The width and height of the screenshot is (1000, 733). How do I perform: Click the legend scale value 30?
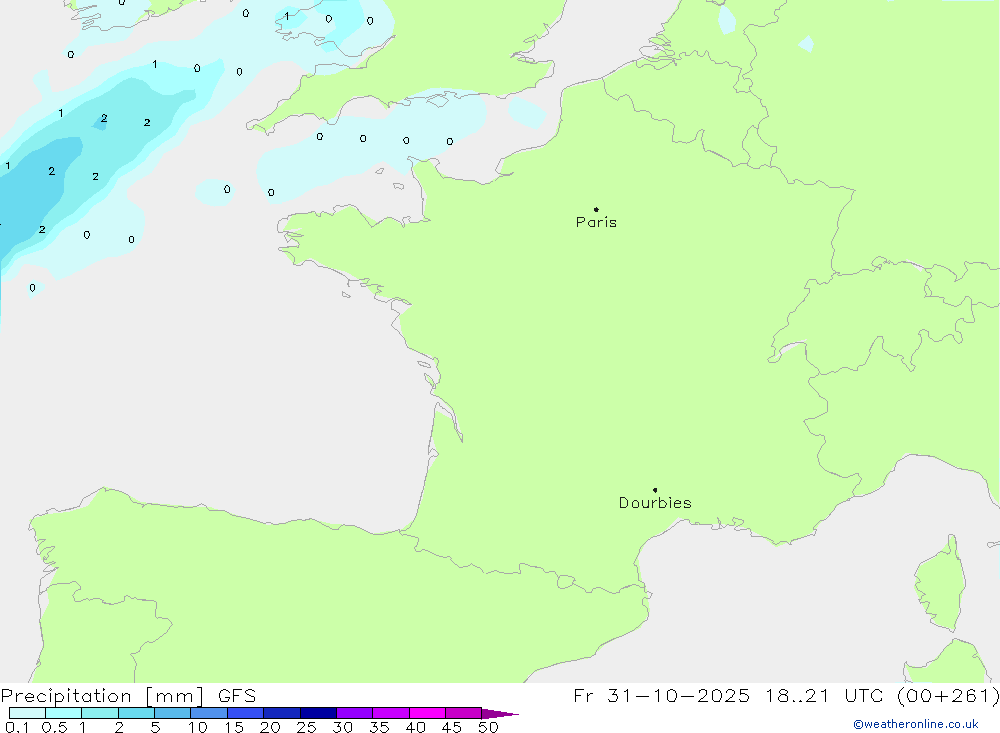pos(342,727)
